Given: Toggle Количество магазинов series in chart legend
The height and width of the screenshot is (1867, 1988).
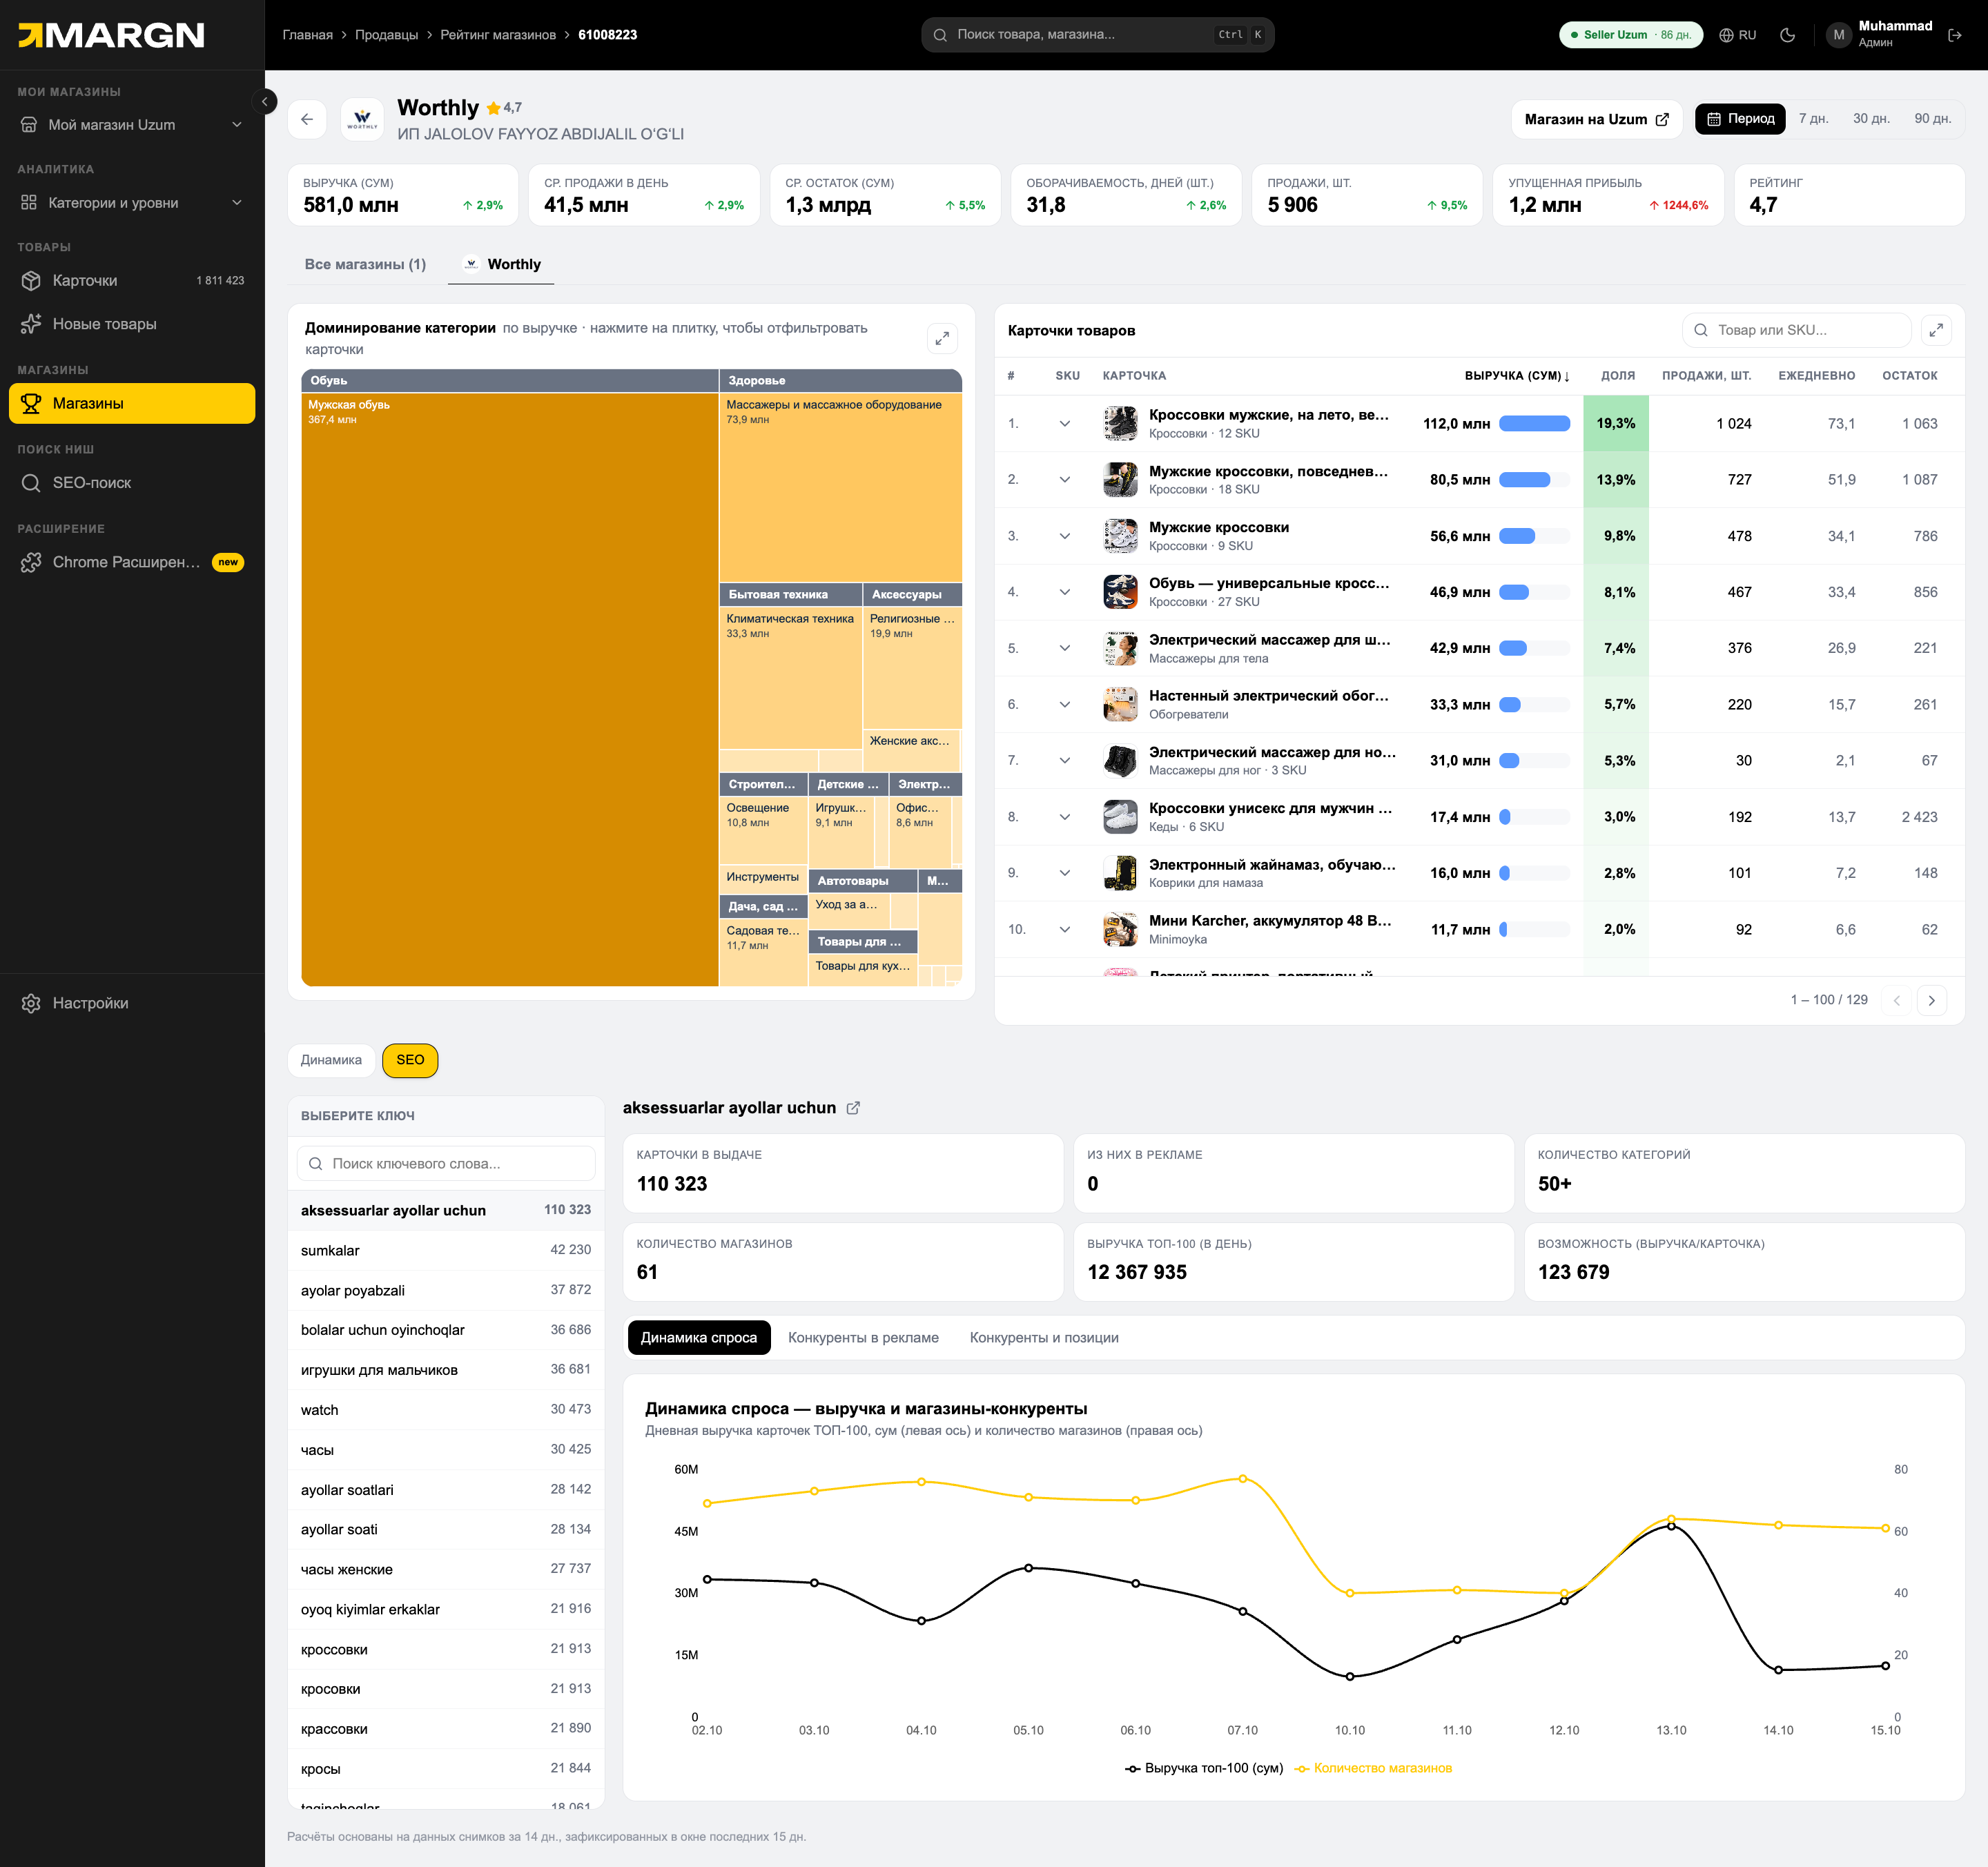Looking at the screenshot, I should (x=1373, y=1768).
